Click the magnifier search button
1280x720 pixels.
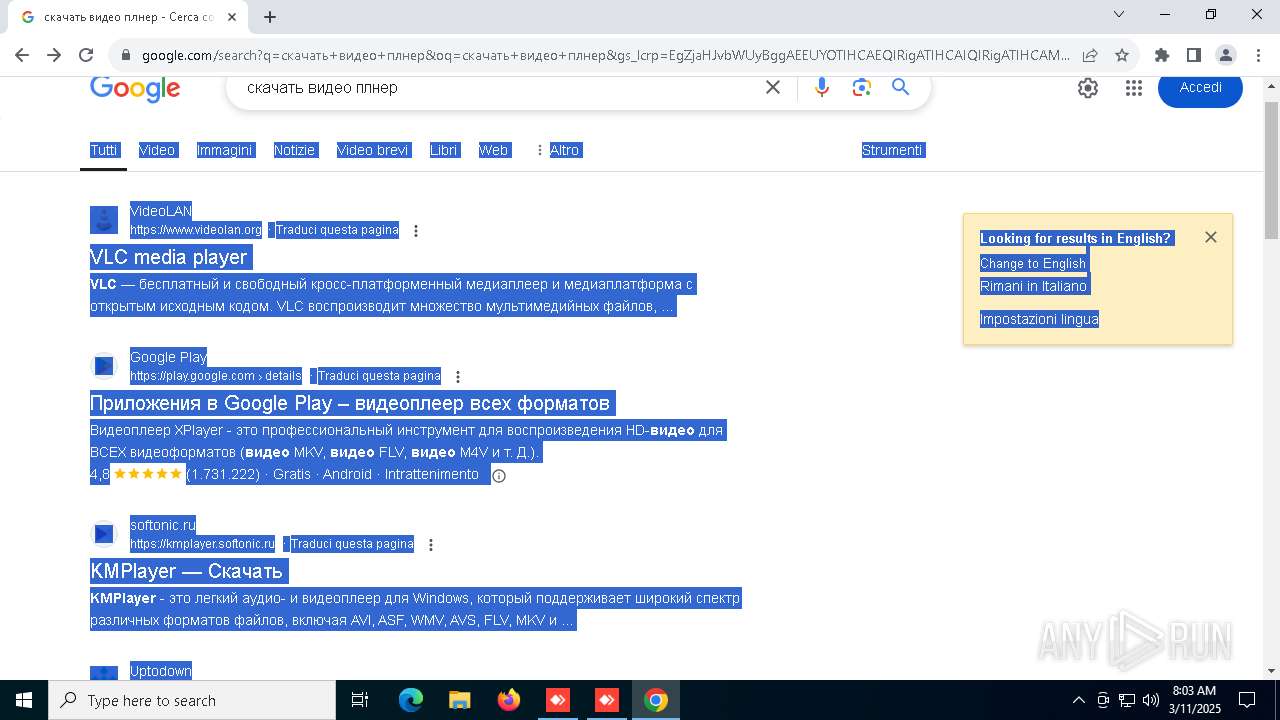pos(901,88)
